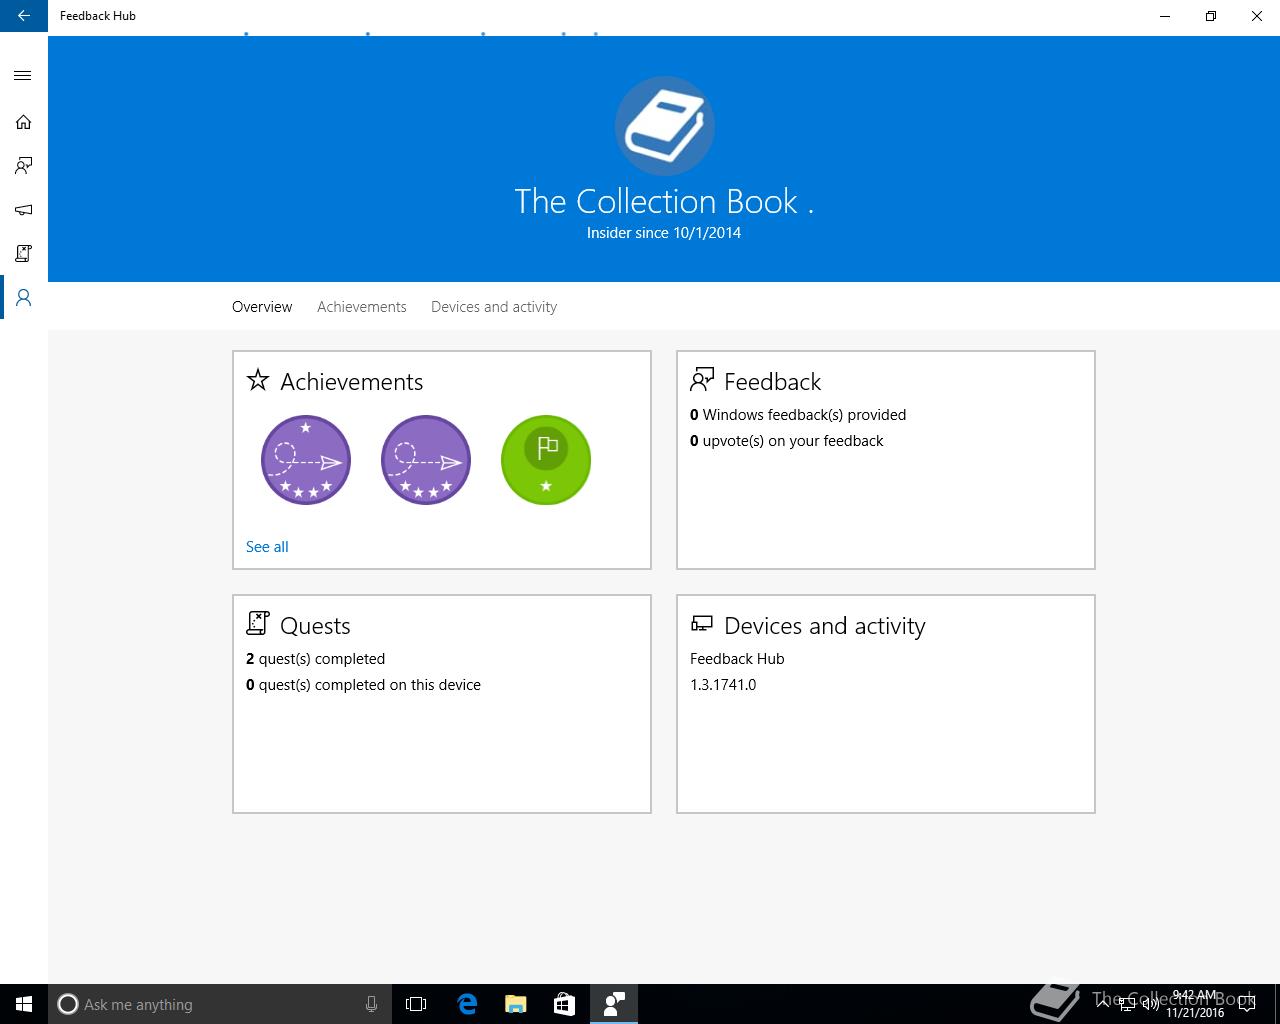Click the Achievements star icon

(258, 380)
